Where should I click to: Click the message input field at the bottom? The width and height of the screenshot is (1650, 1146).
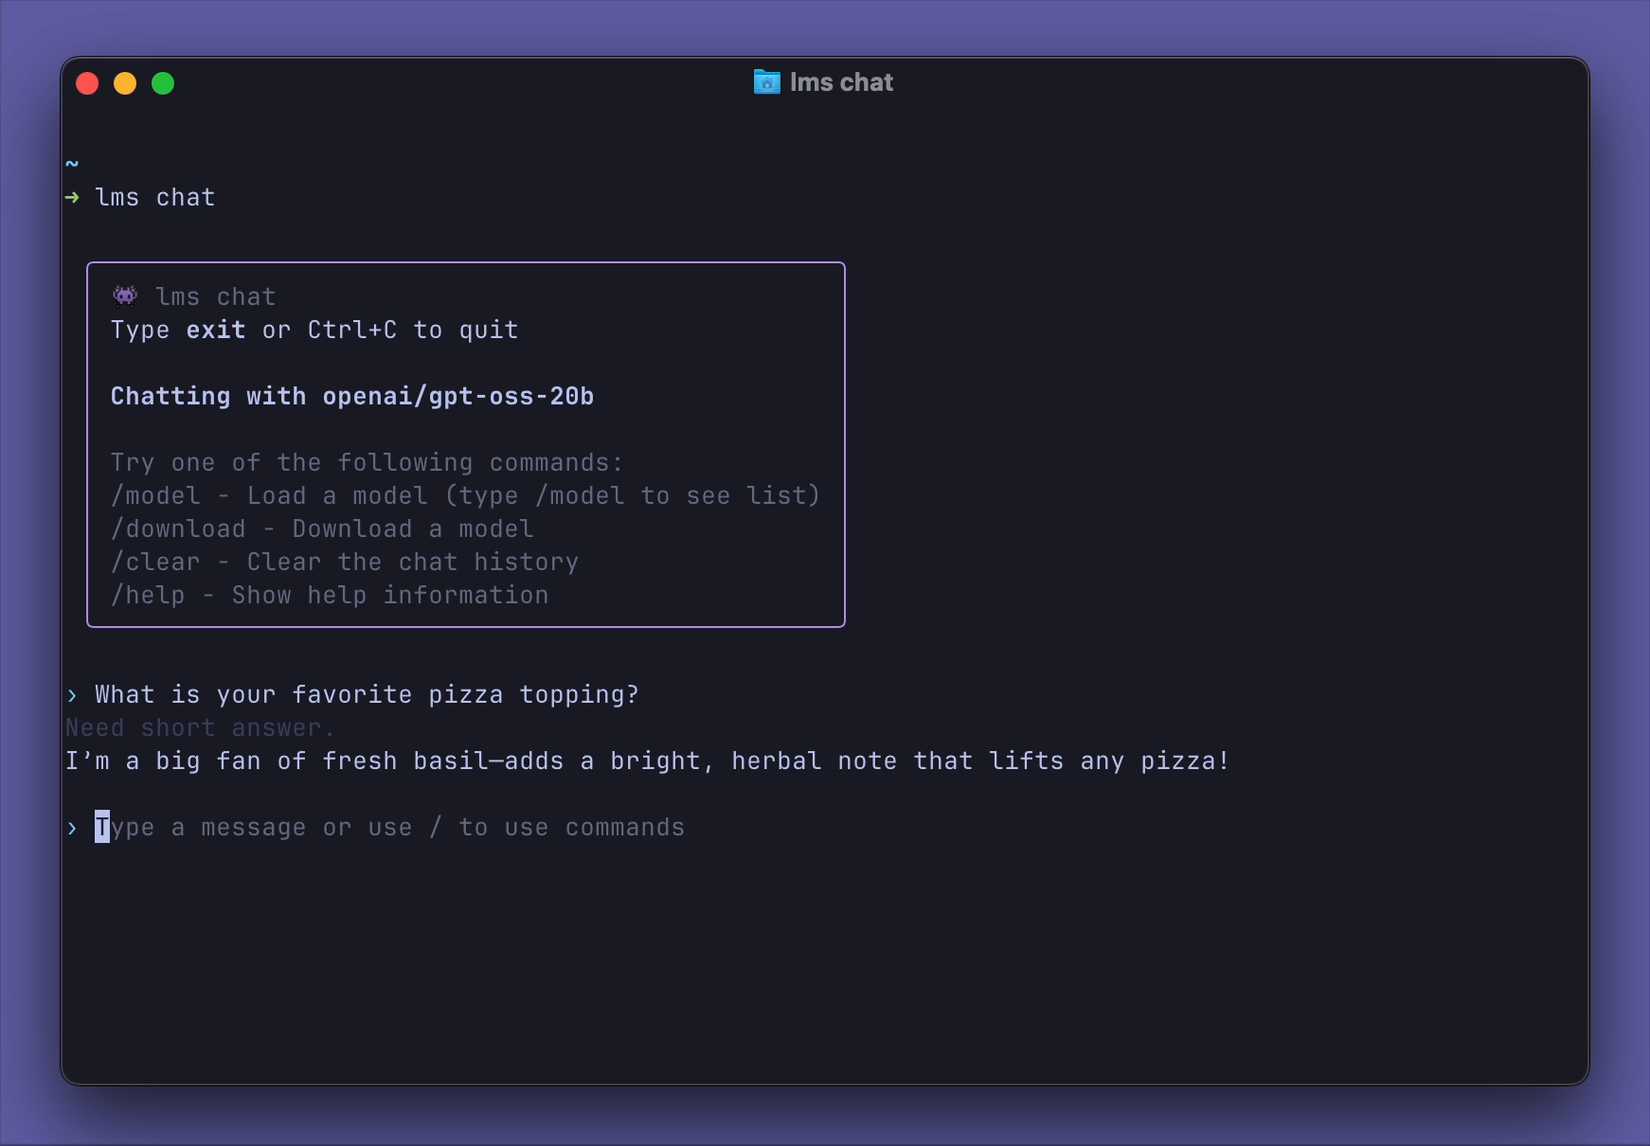point(390,828)
